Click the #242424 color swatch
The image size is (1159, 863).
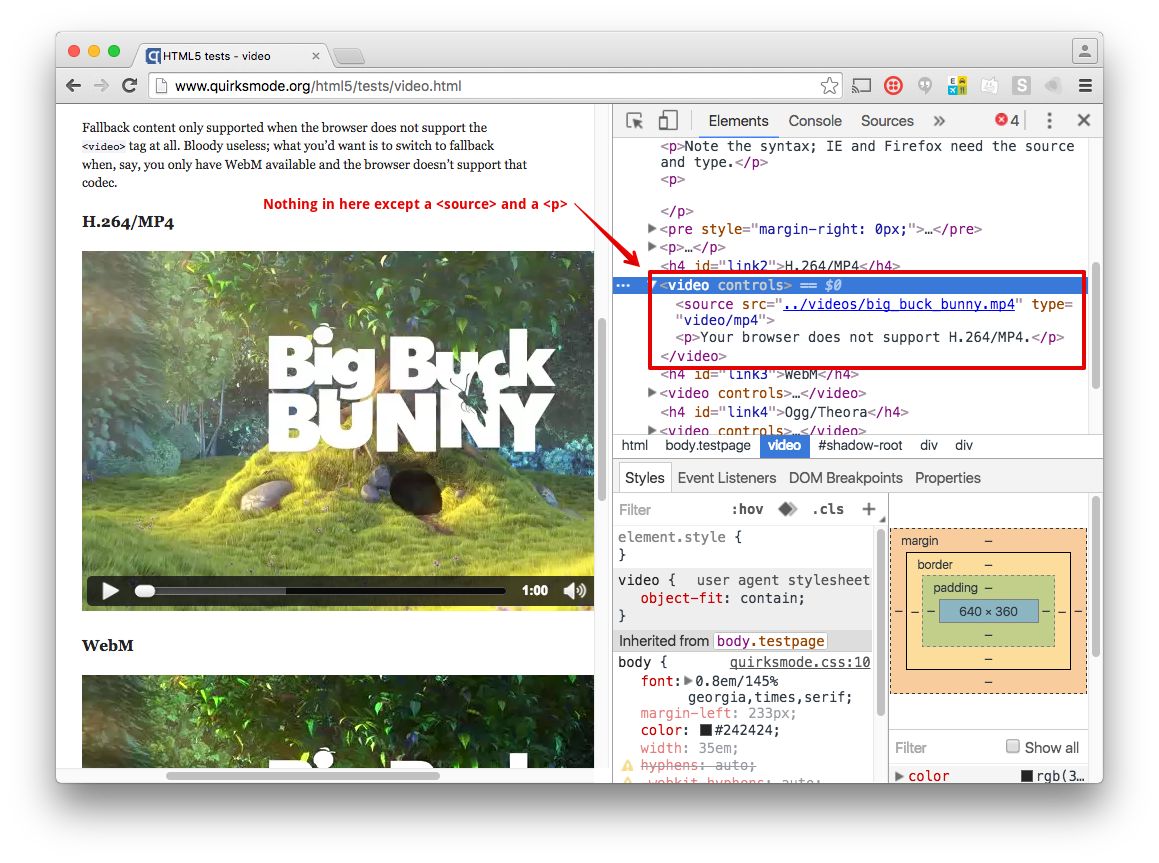tap(706, 730)
